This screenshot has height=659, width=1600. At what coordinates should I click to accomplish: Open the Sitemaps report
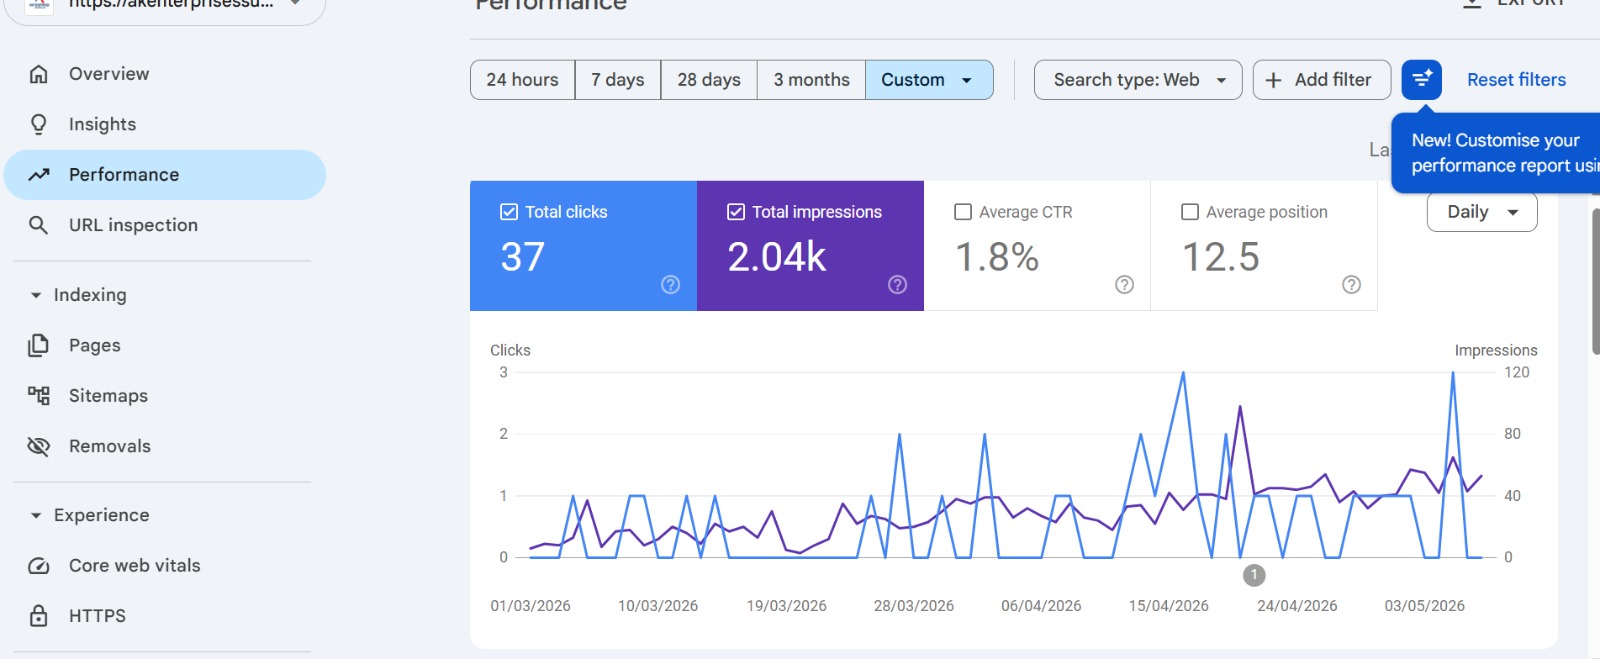coord(165,396)
